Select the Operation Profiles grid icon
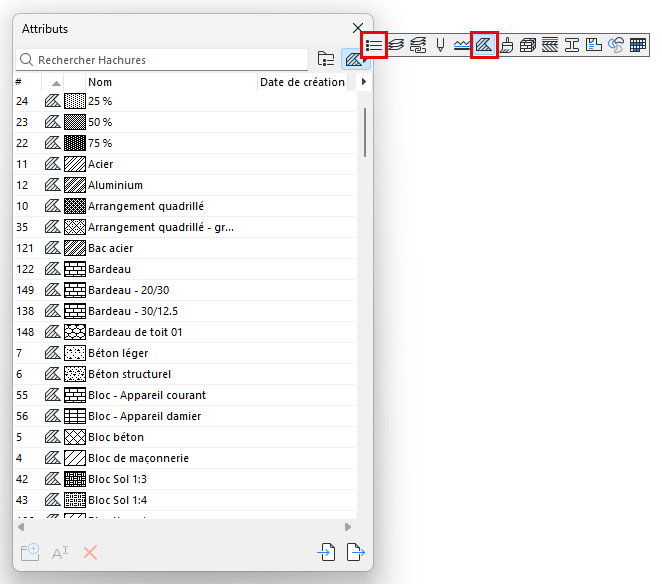This screenshot has height=584, width=662. [638, 45]
